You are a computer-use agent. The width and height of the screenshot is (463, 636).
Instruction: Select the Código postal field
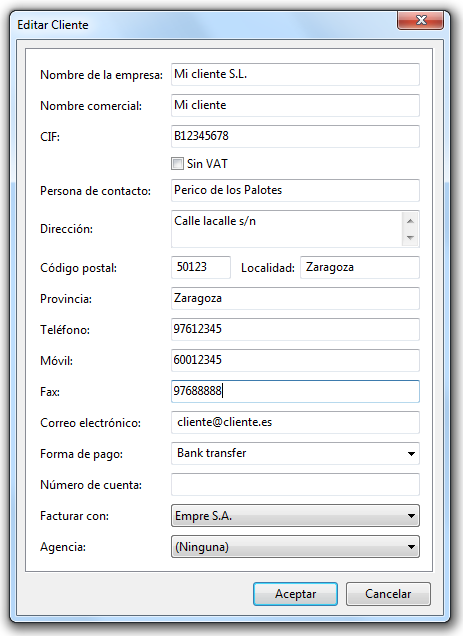201,267
